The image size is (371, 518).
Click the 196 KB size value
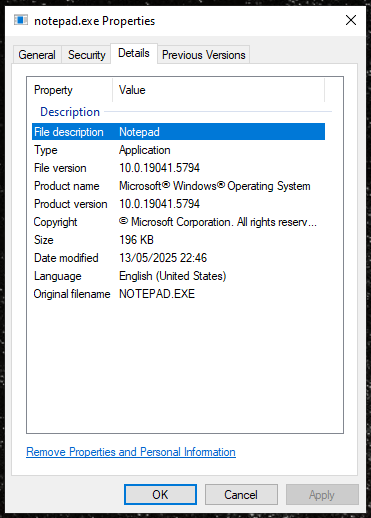tap(136, 240)
